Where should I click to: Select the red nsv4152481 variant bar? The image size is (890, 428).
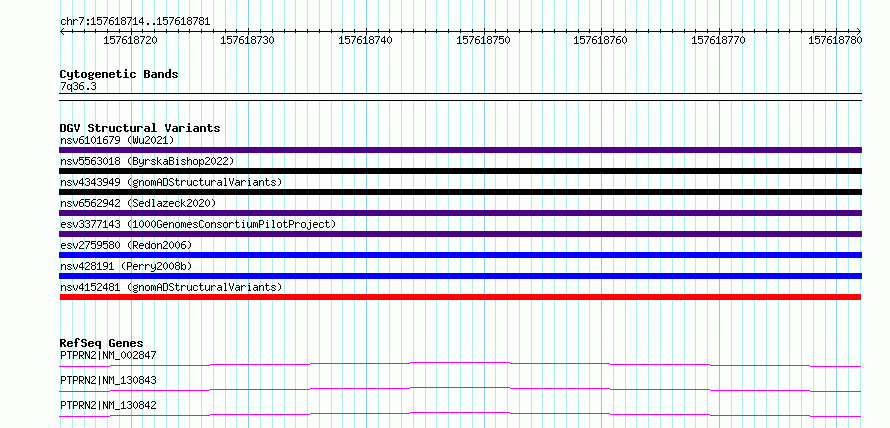461,297
